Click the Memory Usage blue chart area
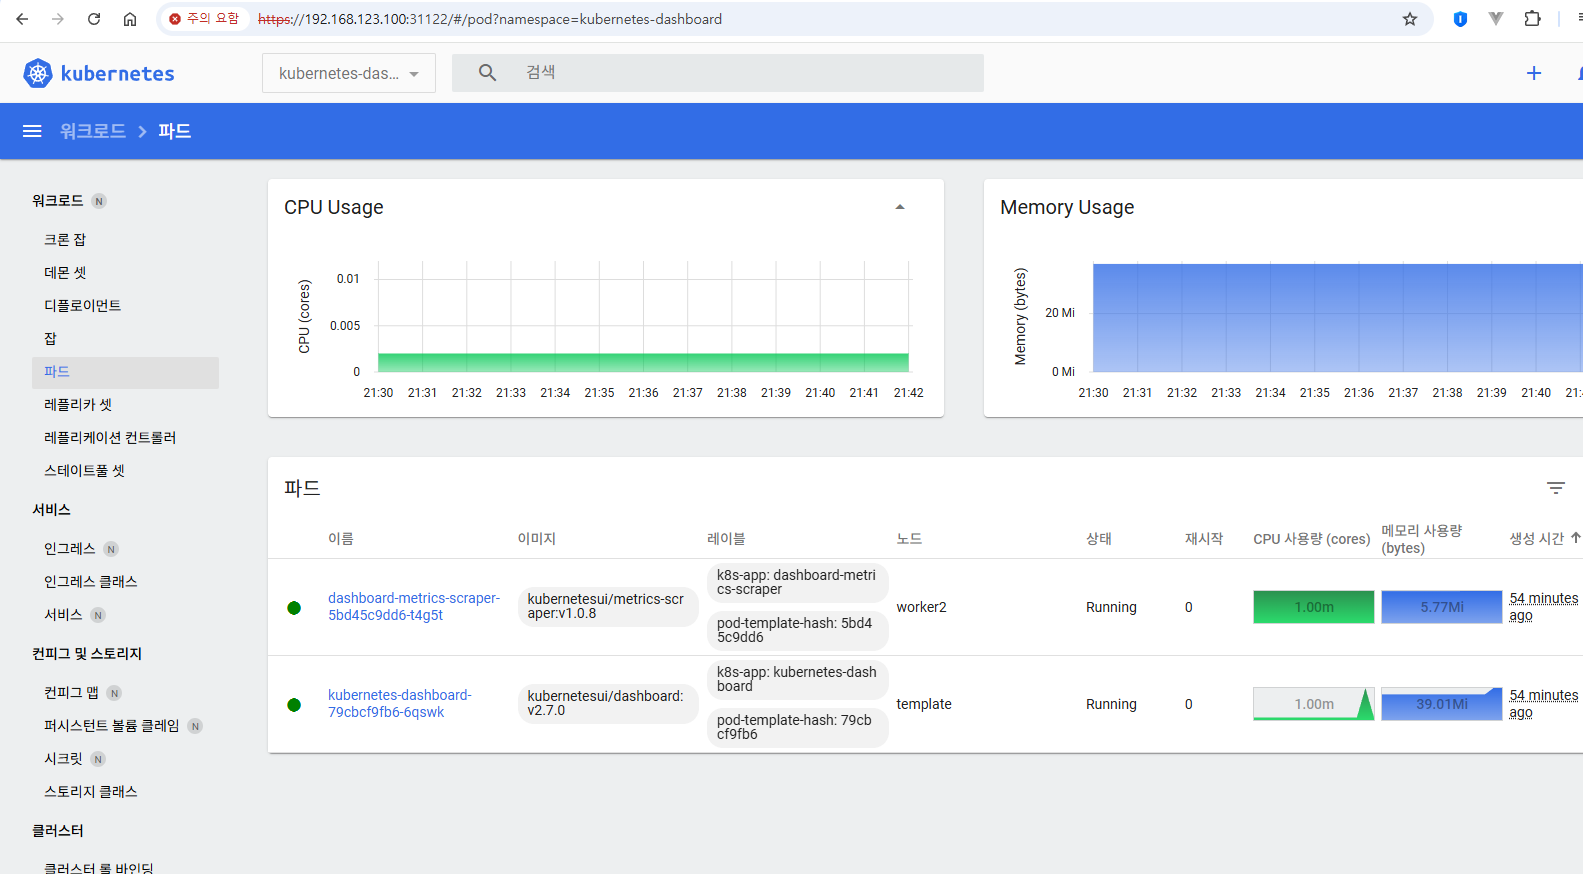 [x=1338, y=318]
